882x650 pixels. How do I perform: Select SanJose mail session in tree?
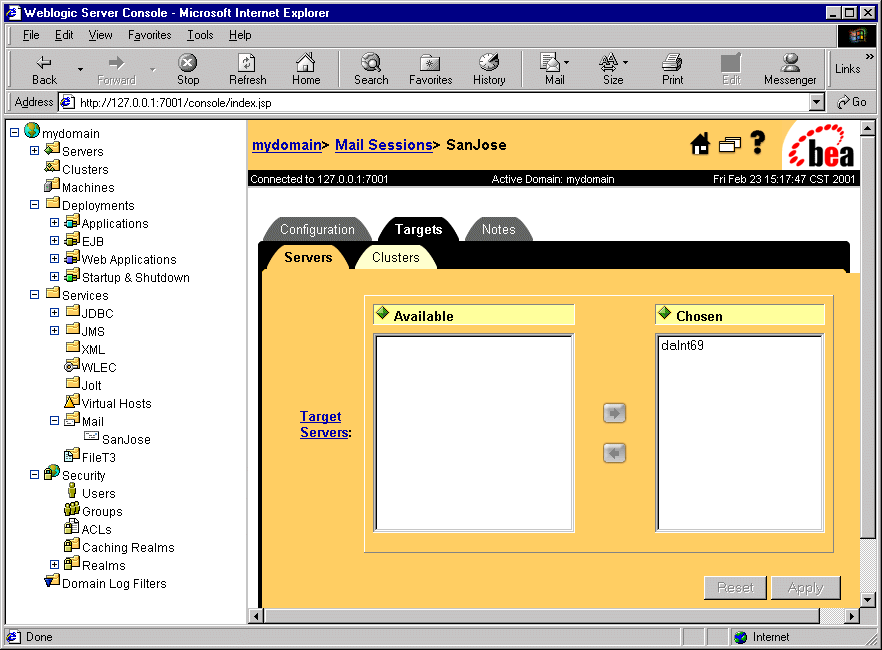tap(126, 440)
